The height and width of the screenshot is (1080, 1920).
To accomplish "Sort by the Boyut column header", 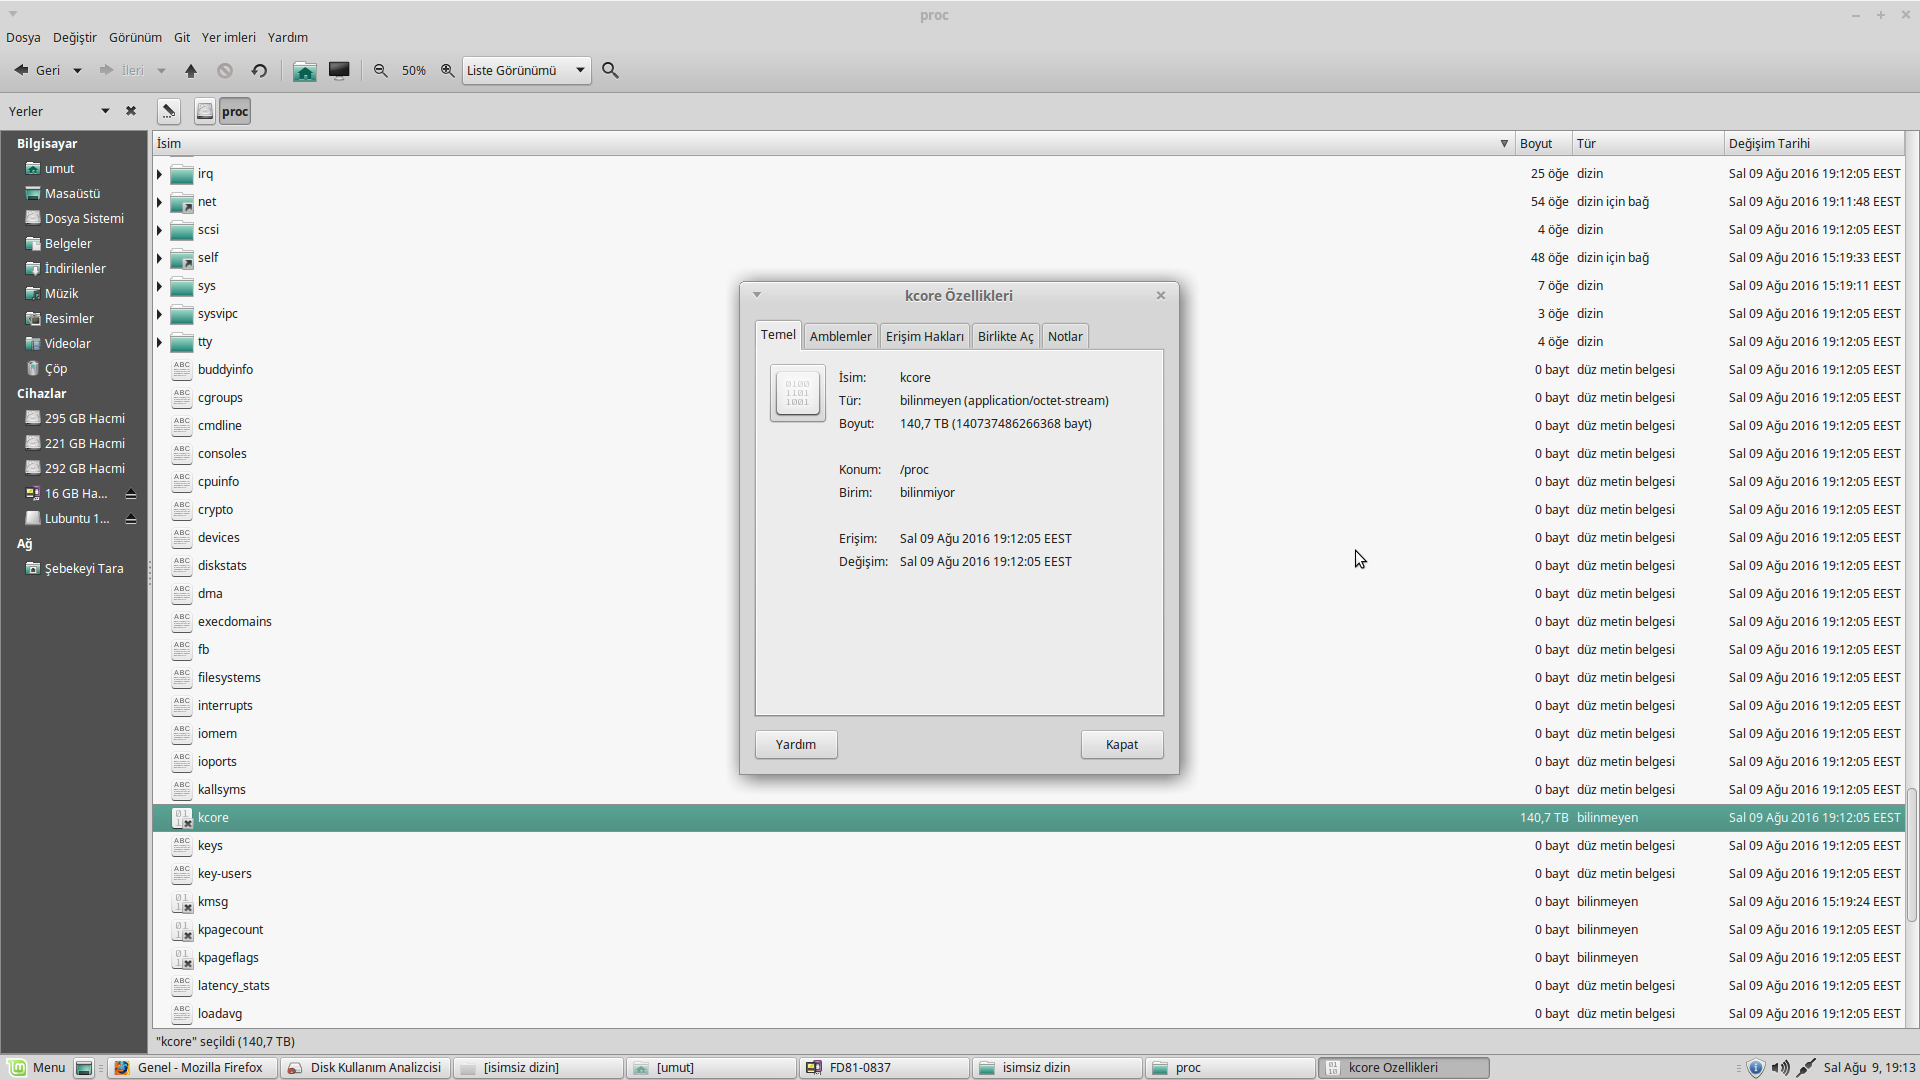I will click(1543, 144).
